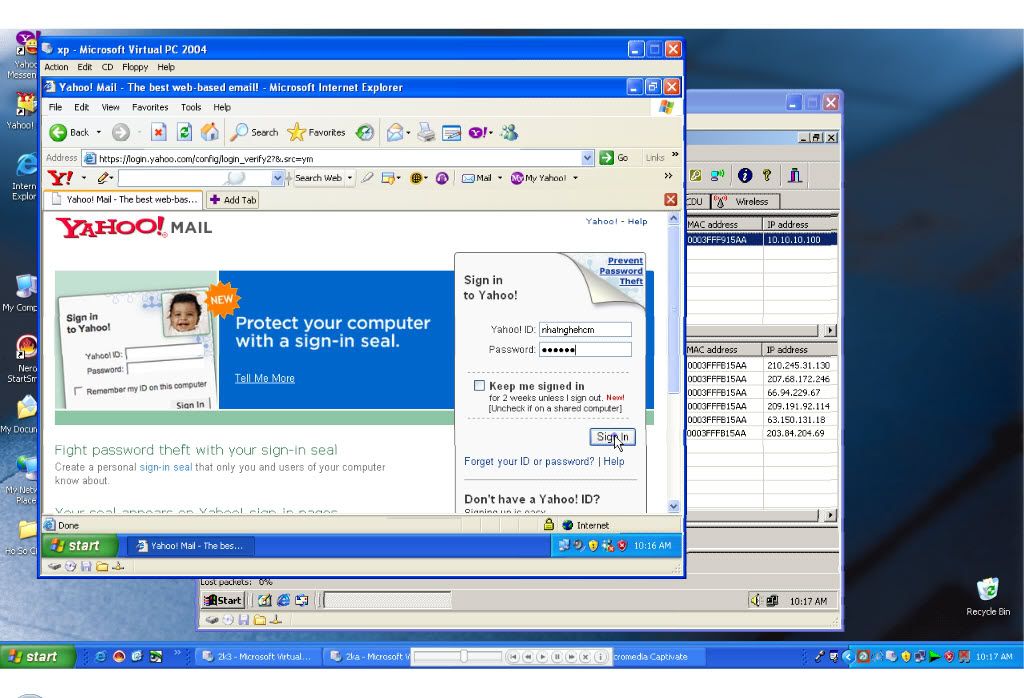Click the Sign In button
Viewport: 1024px width, 698px height.
[x=612, y=437]
